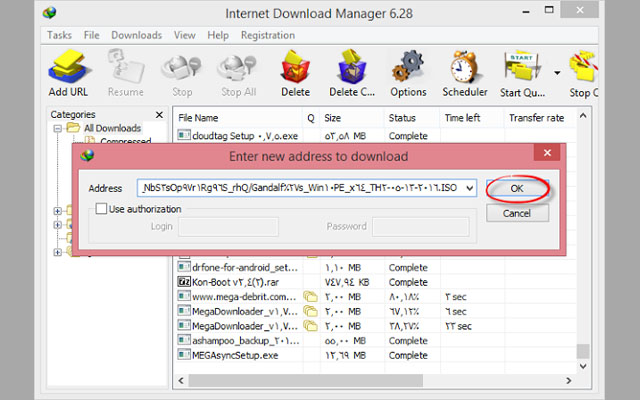Open the View menu
Viewport: 640px width, 400px height.
pyautogui.click(x=184, y=35)
